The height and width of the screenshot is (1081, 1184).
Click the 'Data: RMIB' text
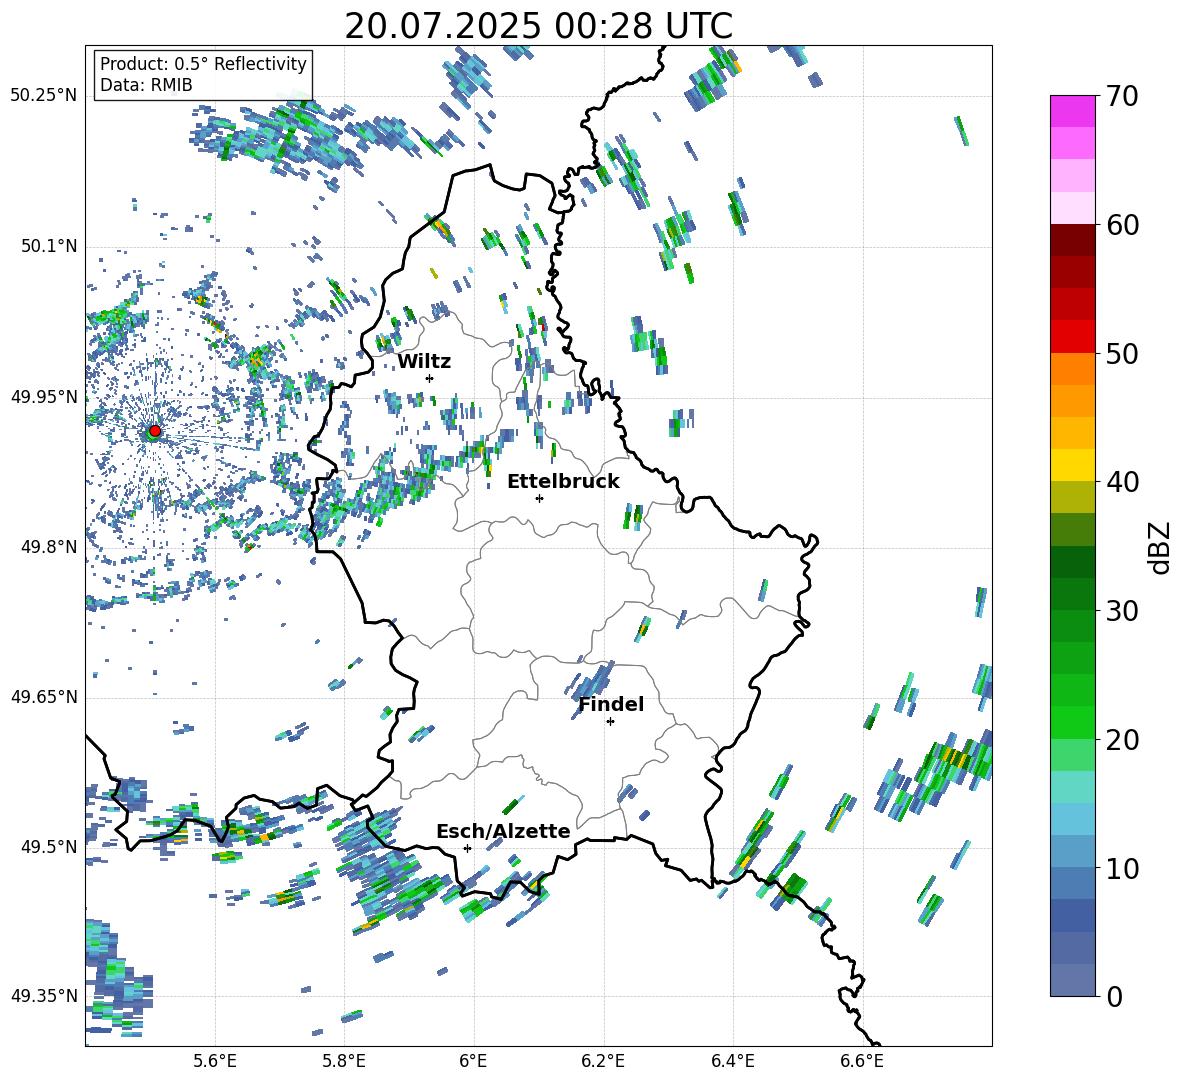click(146, 85)
